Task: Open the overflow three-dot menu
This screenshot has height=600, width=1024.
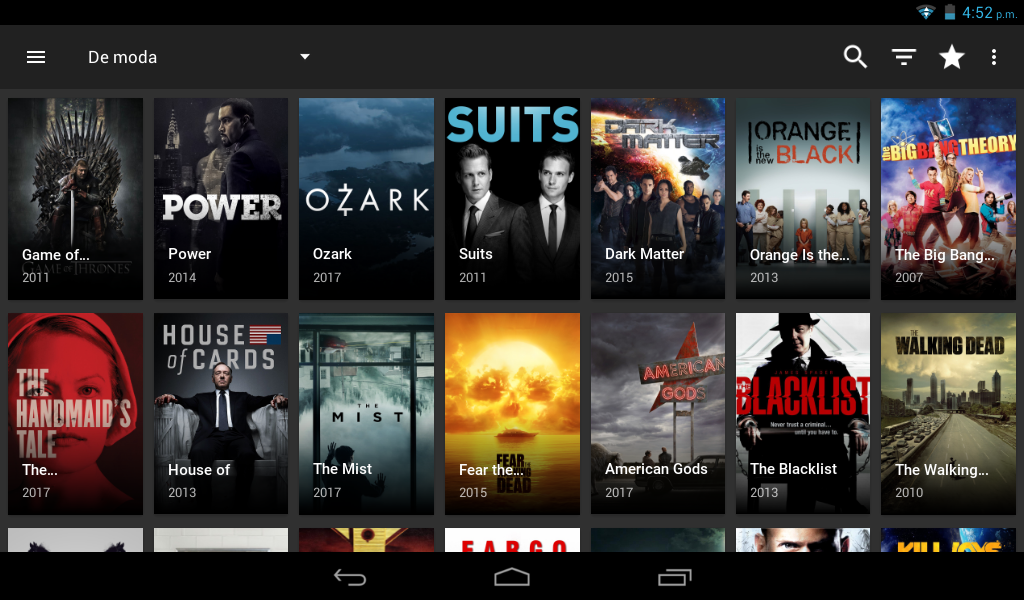Action: pyautogui.click(x=995, y=57)
